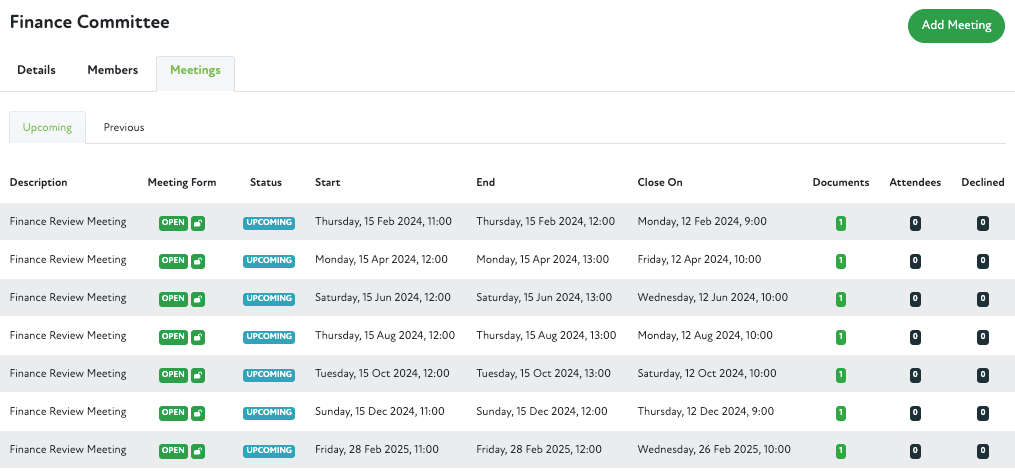Click the unlock icon for 15 Jun 2024 meeting
Viewport: 1015px width, 473px height.
coord(198,298)
